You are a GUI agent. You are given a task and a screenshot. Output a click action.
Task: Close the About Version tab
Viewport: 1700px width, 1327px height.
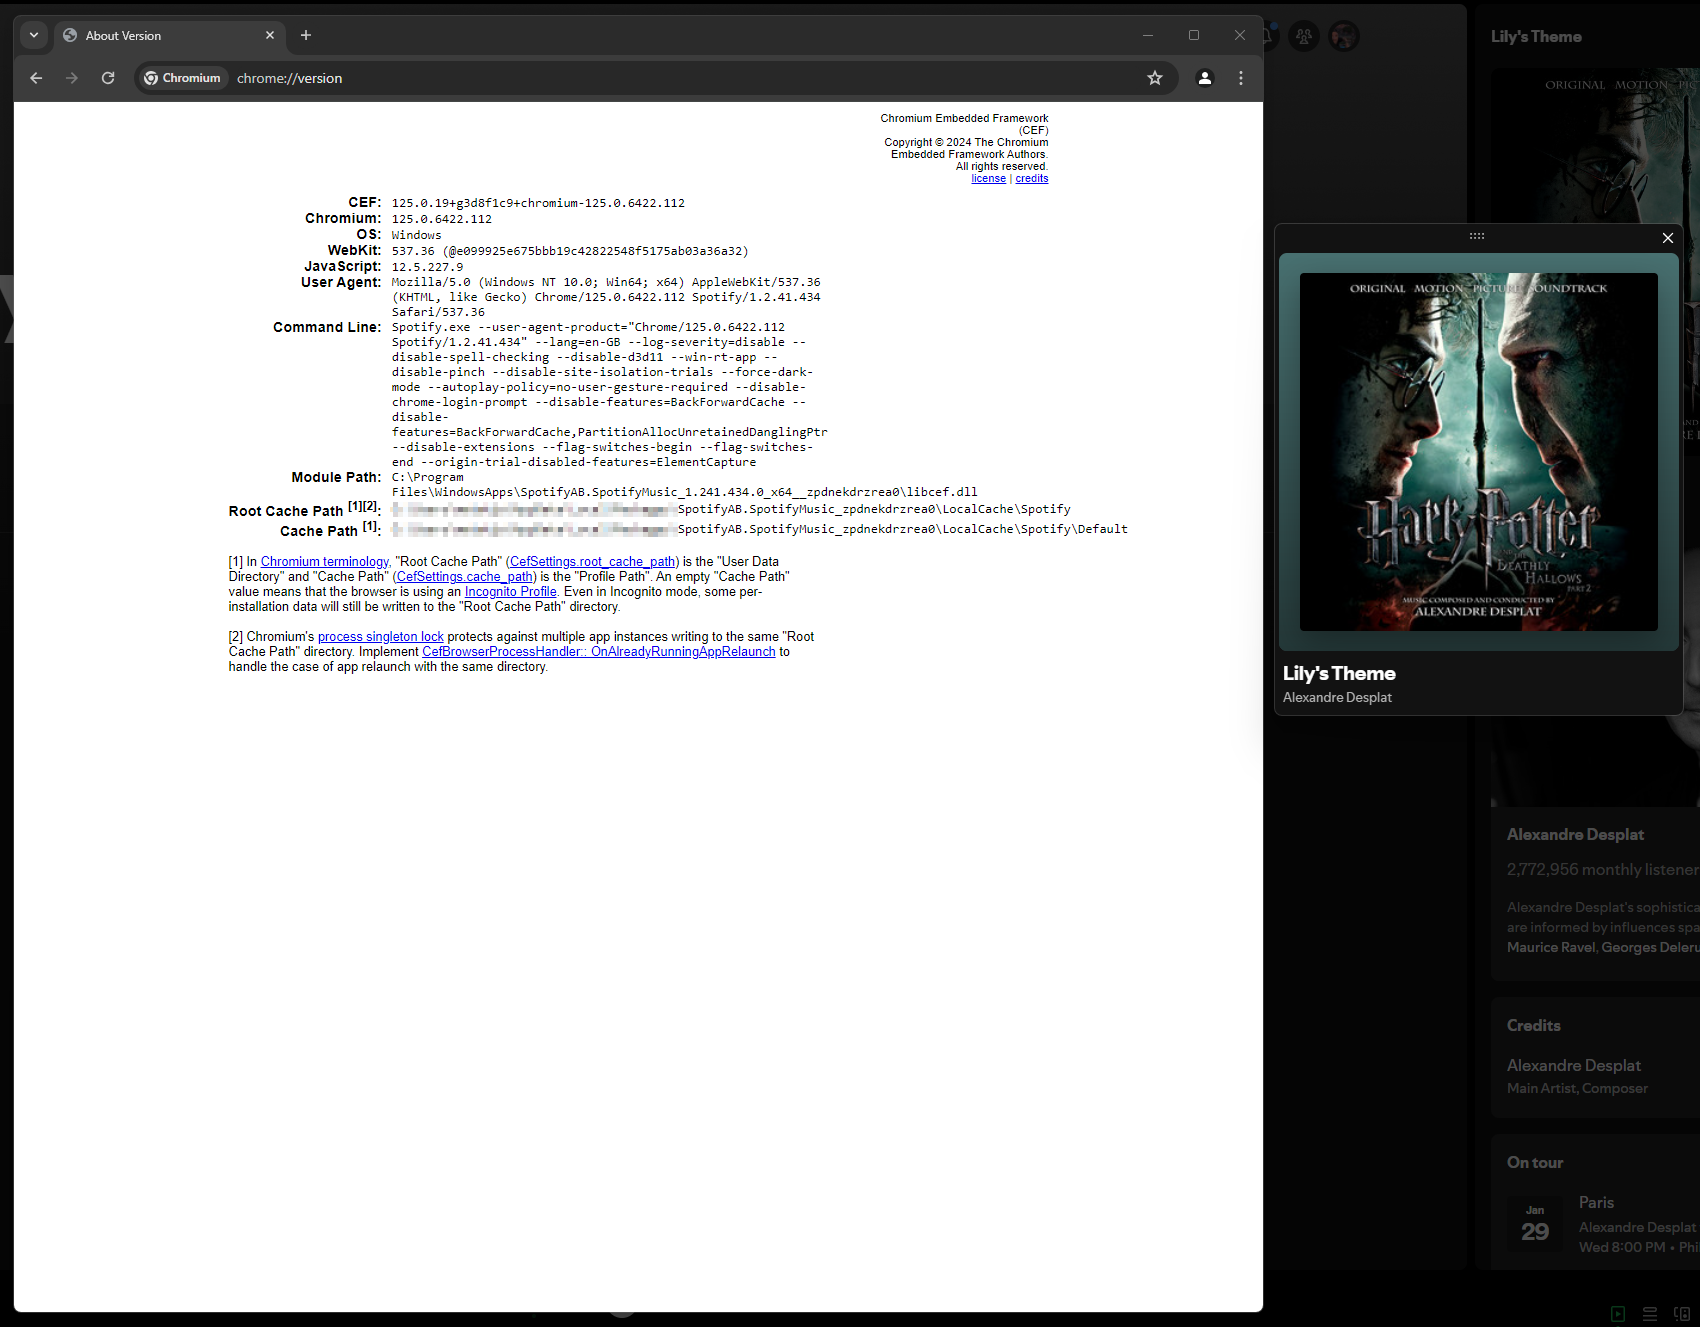tap(270, 35)
